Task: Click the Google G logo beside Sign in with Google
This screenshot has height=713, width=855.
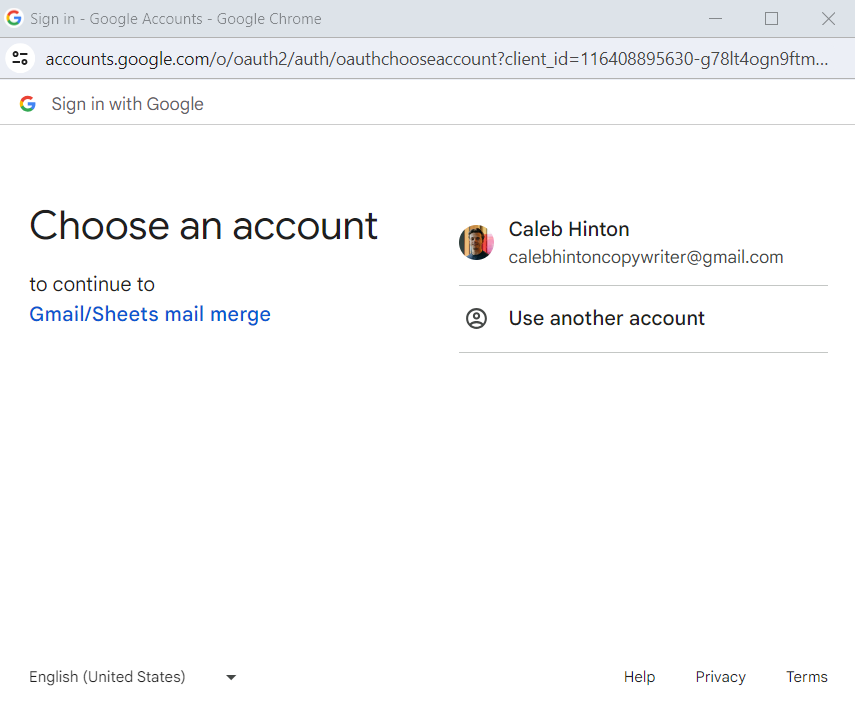Action: (27, 104)
